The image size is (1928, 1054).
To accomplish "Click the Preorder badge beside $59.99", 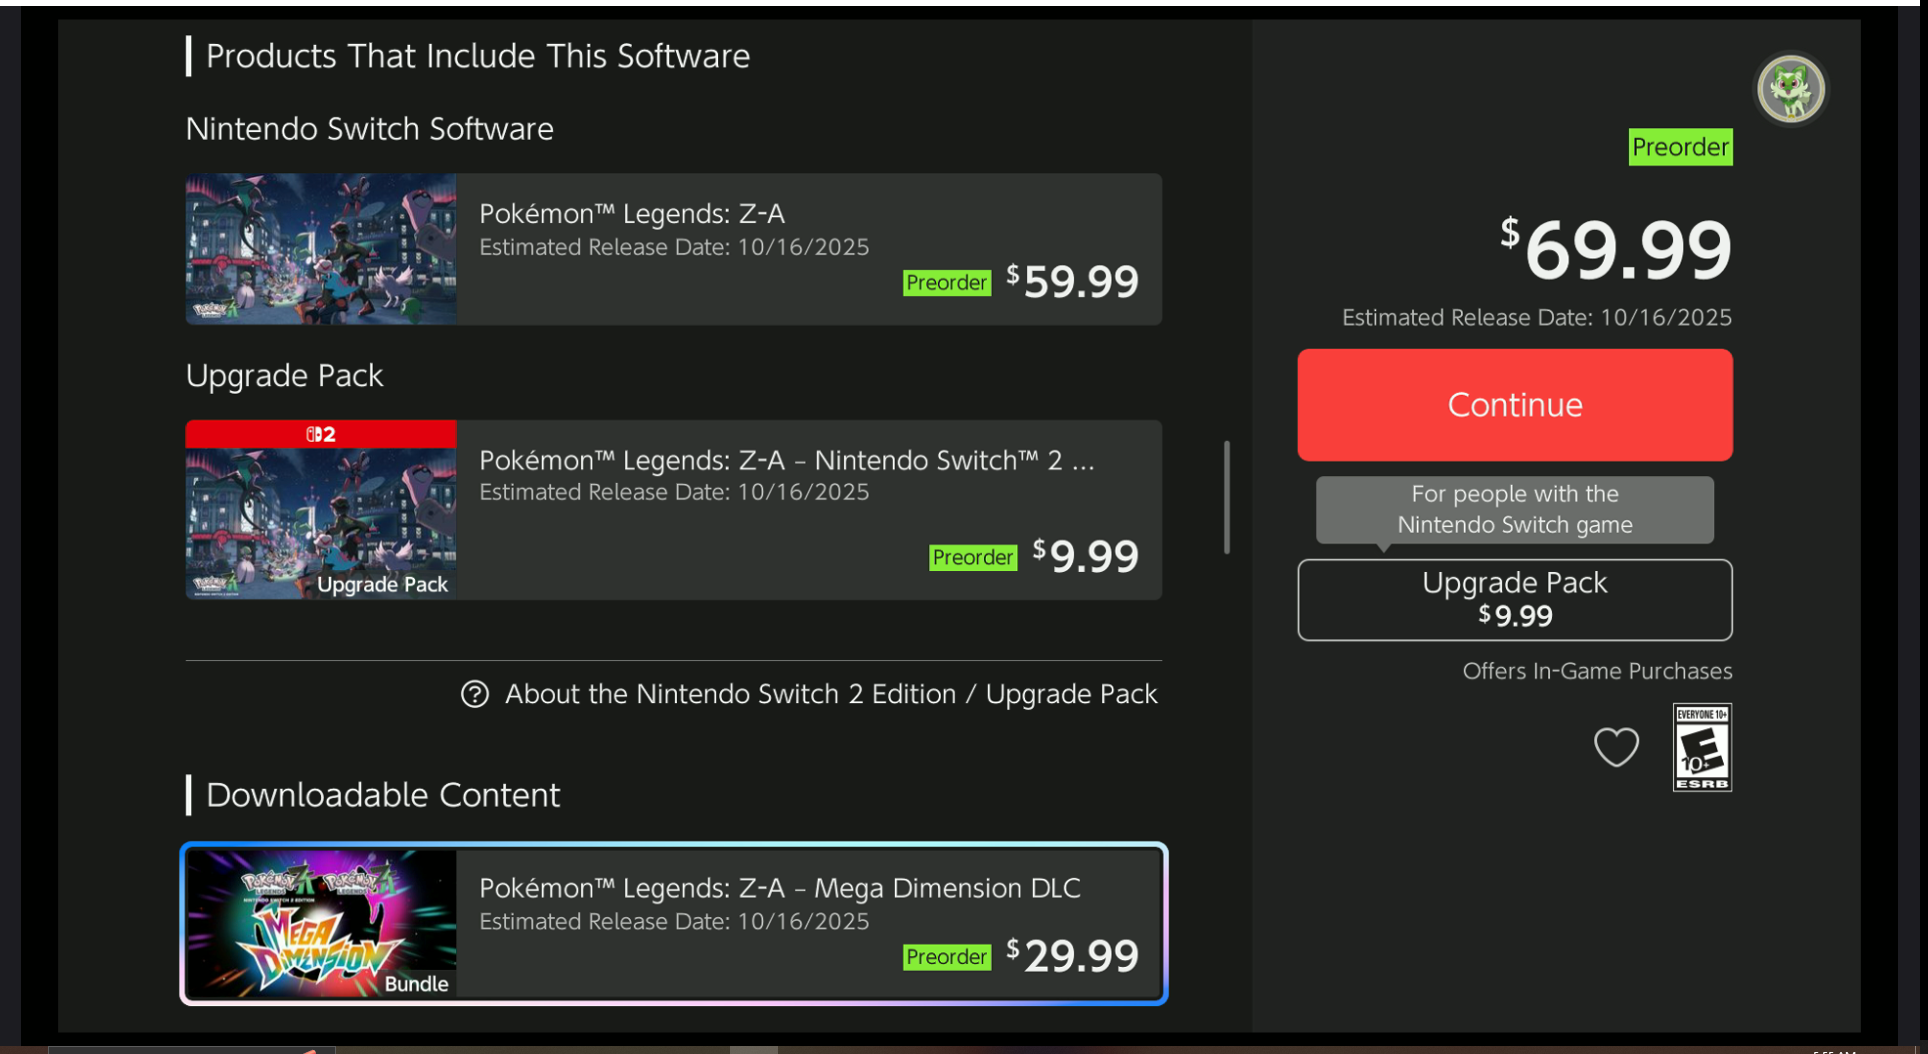I will 946,283.
